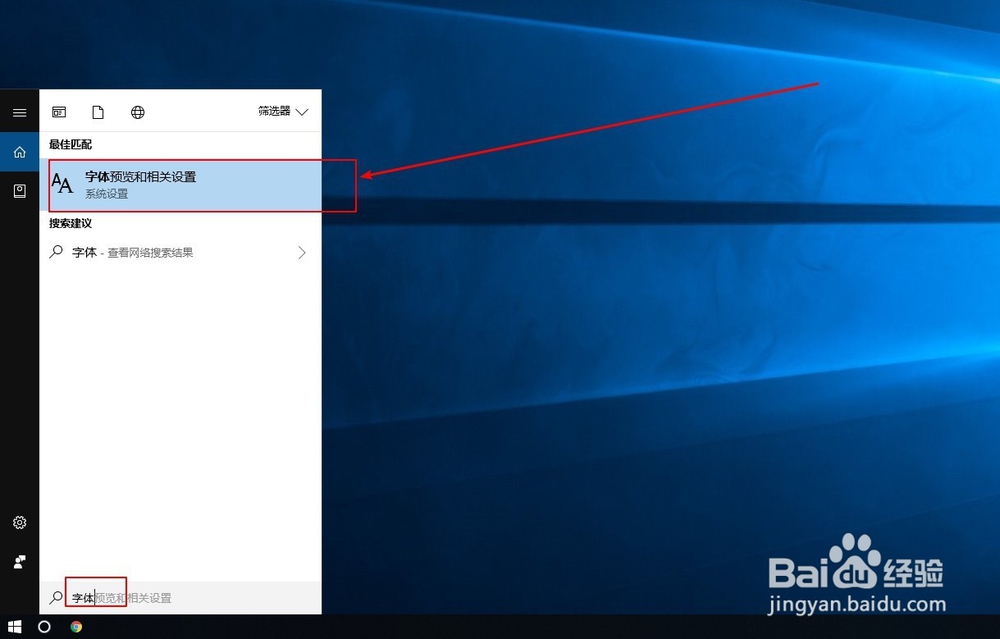Viewport: 1000px width, 639px height.
Task: Click the Feedback person icon in sidebar
Action: pyautogui.click(x=20, y=562)
